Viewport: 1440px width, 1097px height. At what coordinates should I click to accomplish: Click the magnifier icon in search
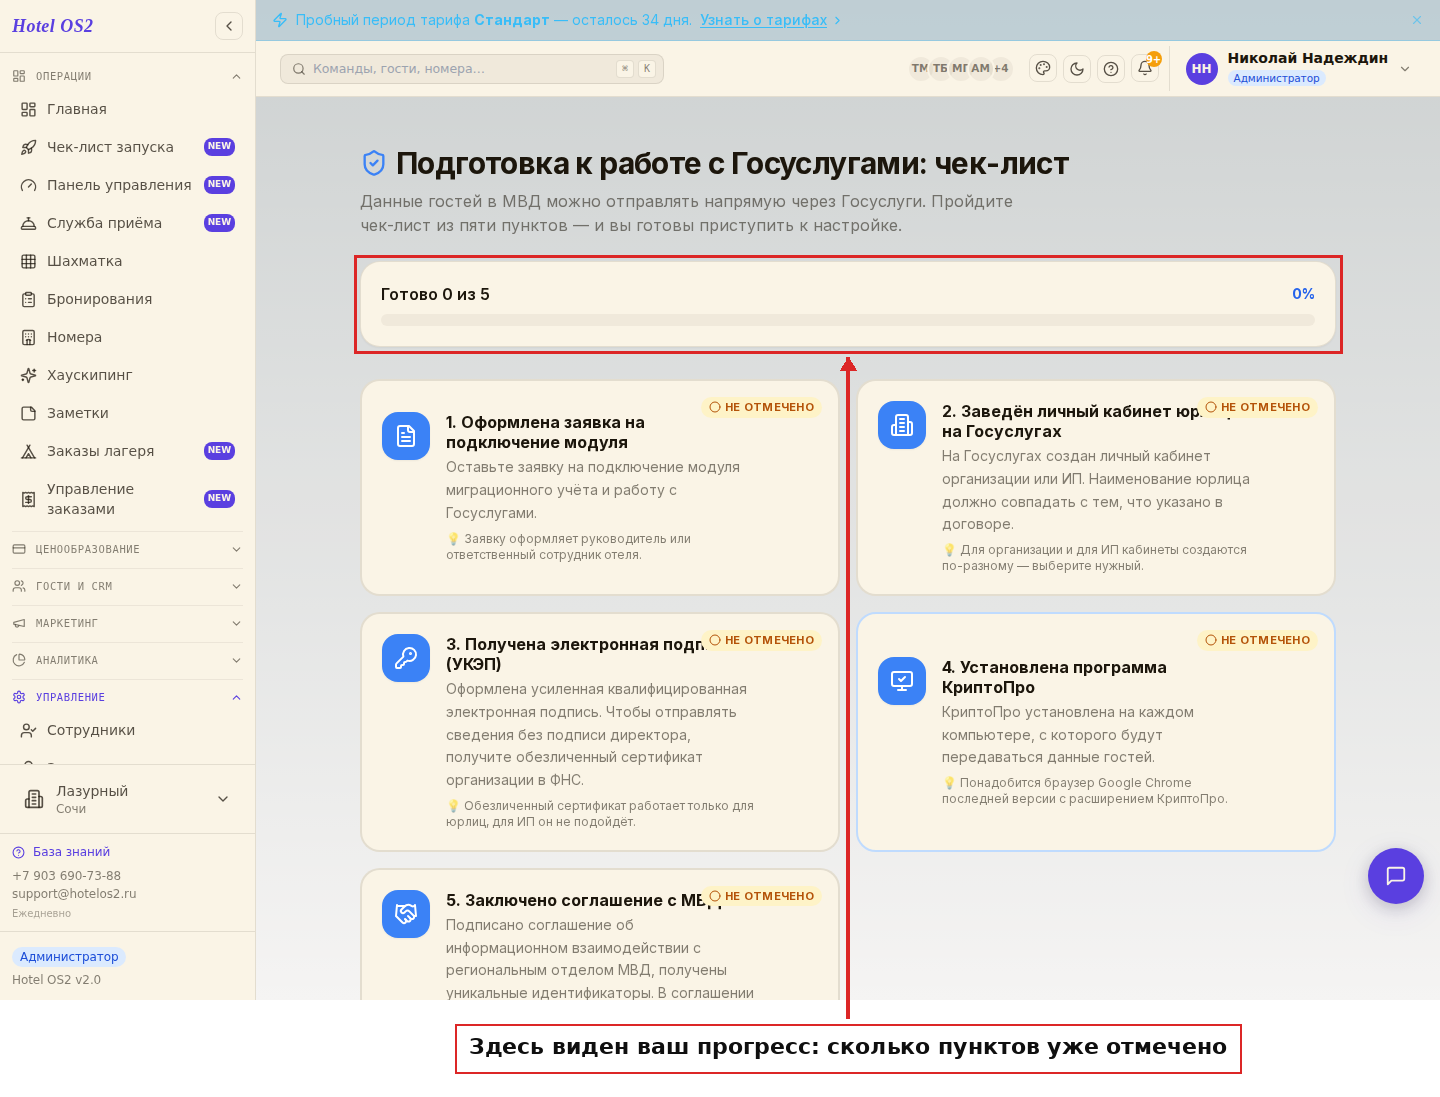299,69
